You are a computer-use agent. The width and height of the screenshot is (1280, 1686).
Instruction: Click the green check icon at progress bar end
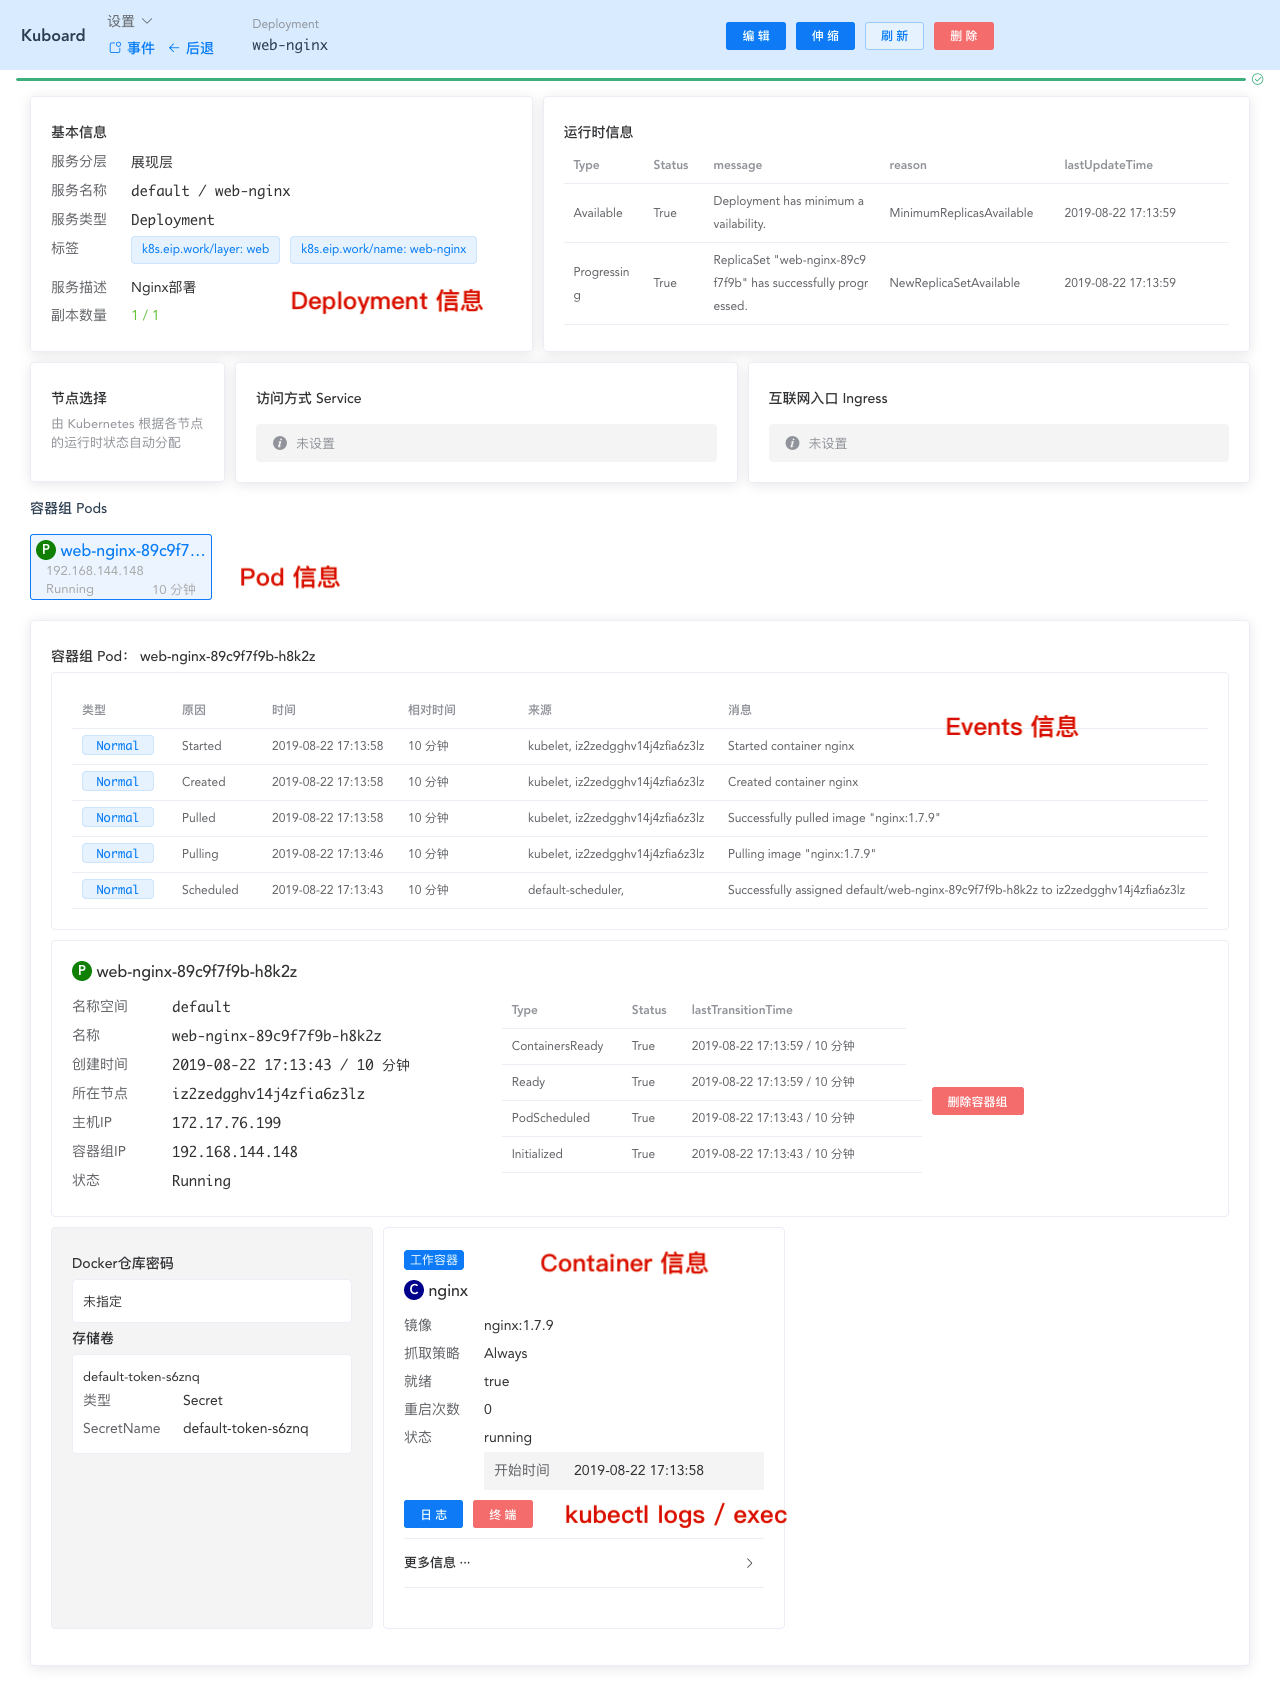(x=1258, y=79)
